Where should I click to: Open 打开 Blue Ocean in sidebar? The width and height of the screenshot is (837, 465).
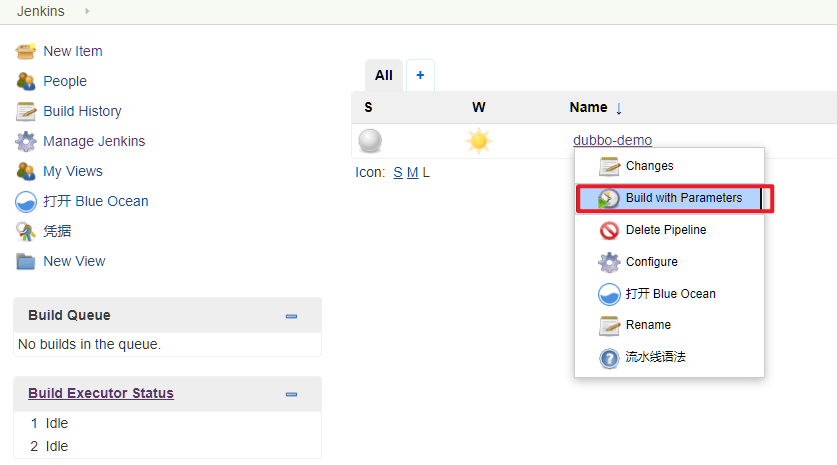pyautogui.click(x=96, y=201)
